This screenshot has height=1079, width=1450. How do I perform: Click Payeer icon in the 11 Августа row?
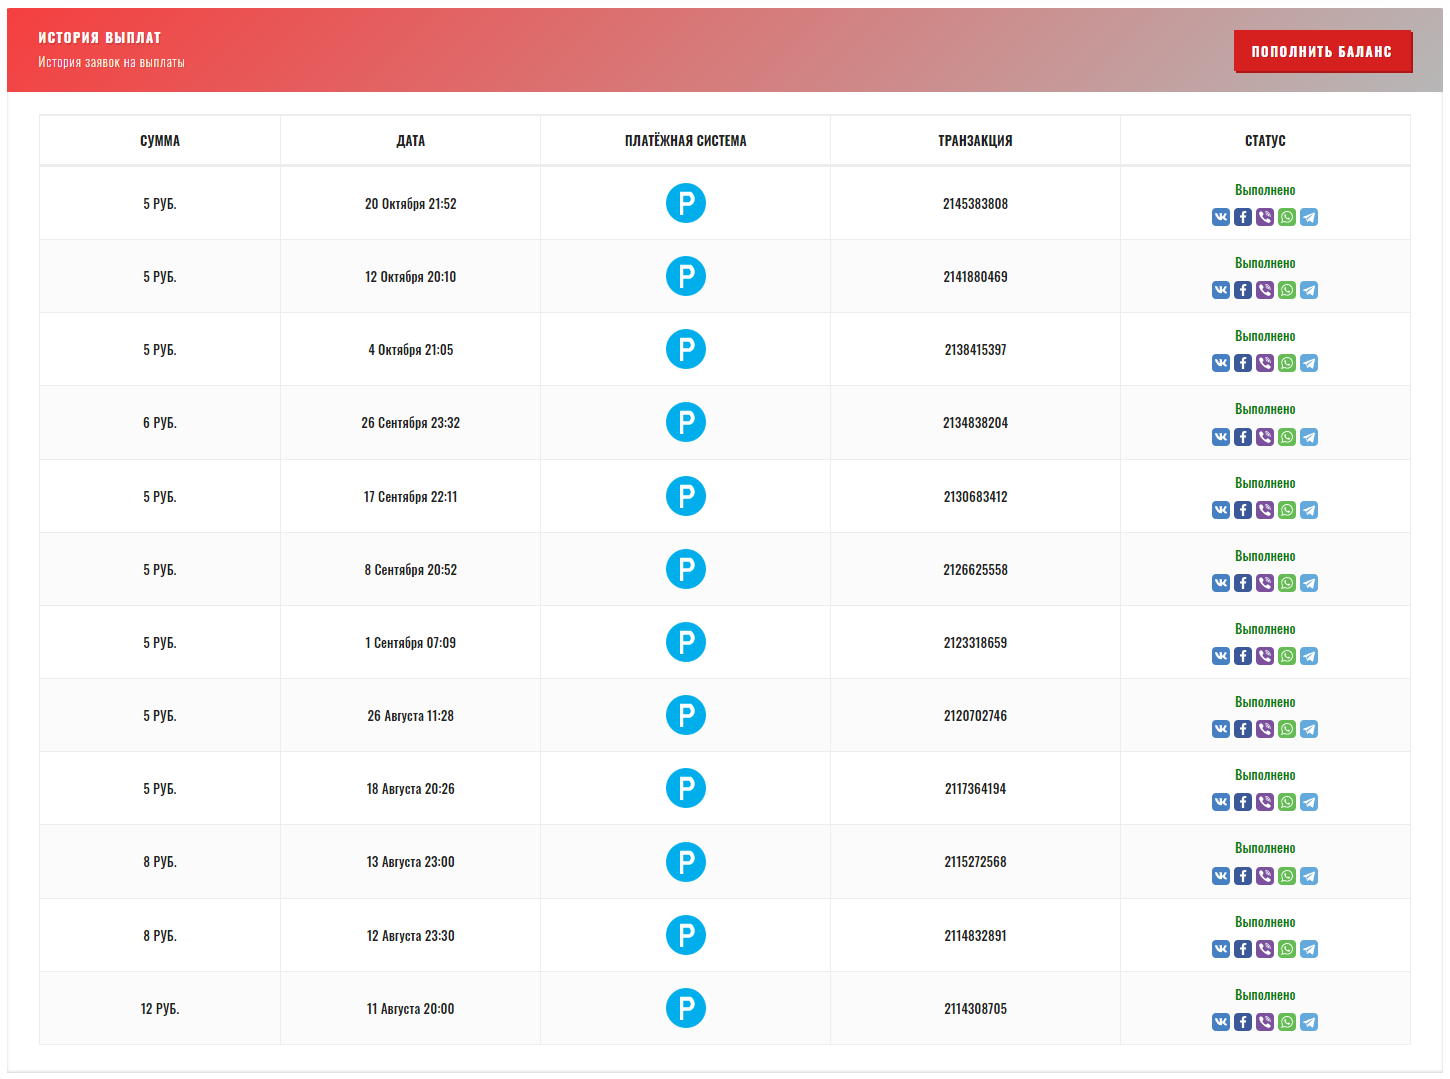[x=686, y=1008]
